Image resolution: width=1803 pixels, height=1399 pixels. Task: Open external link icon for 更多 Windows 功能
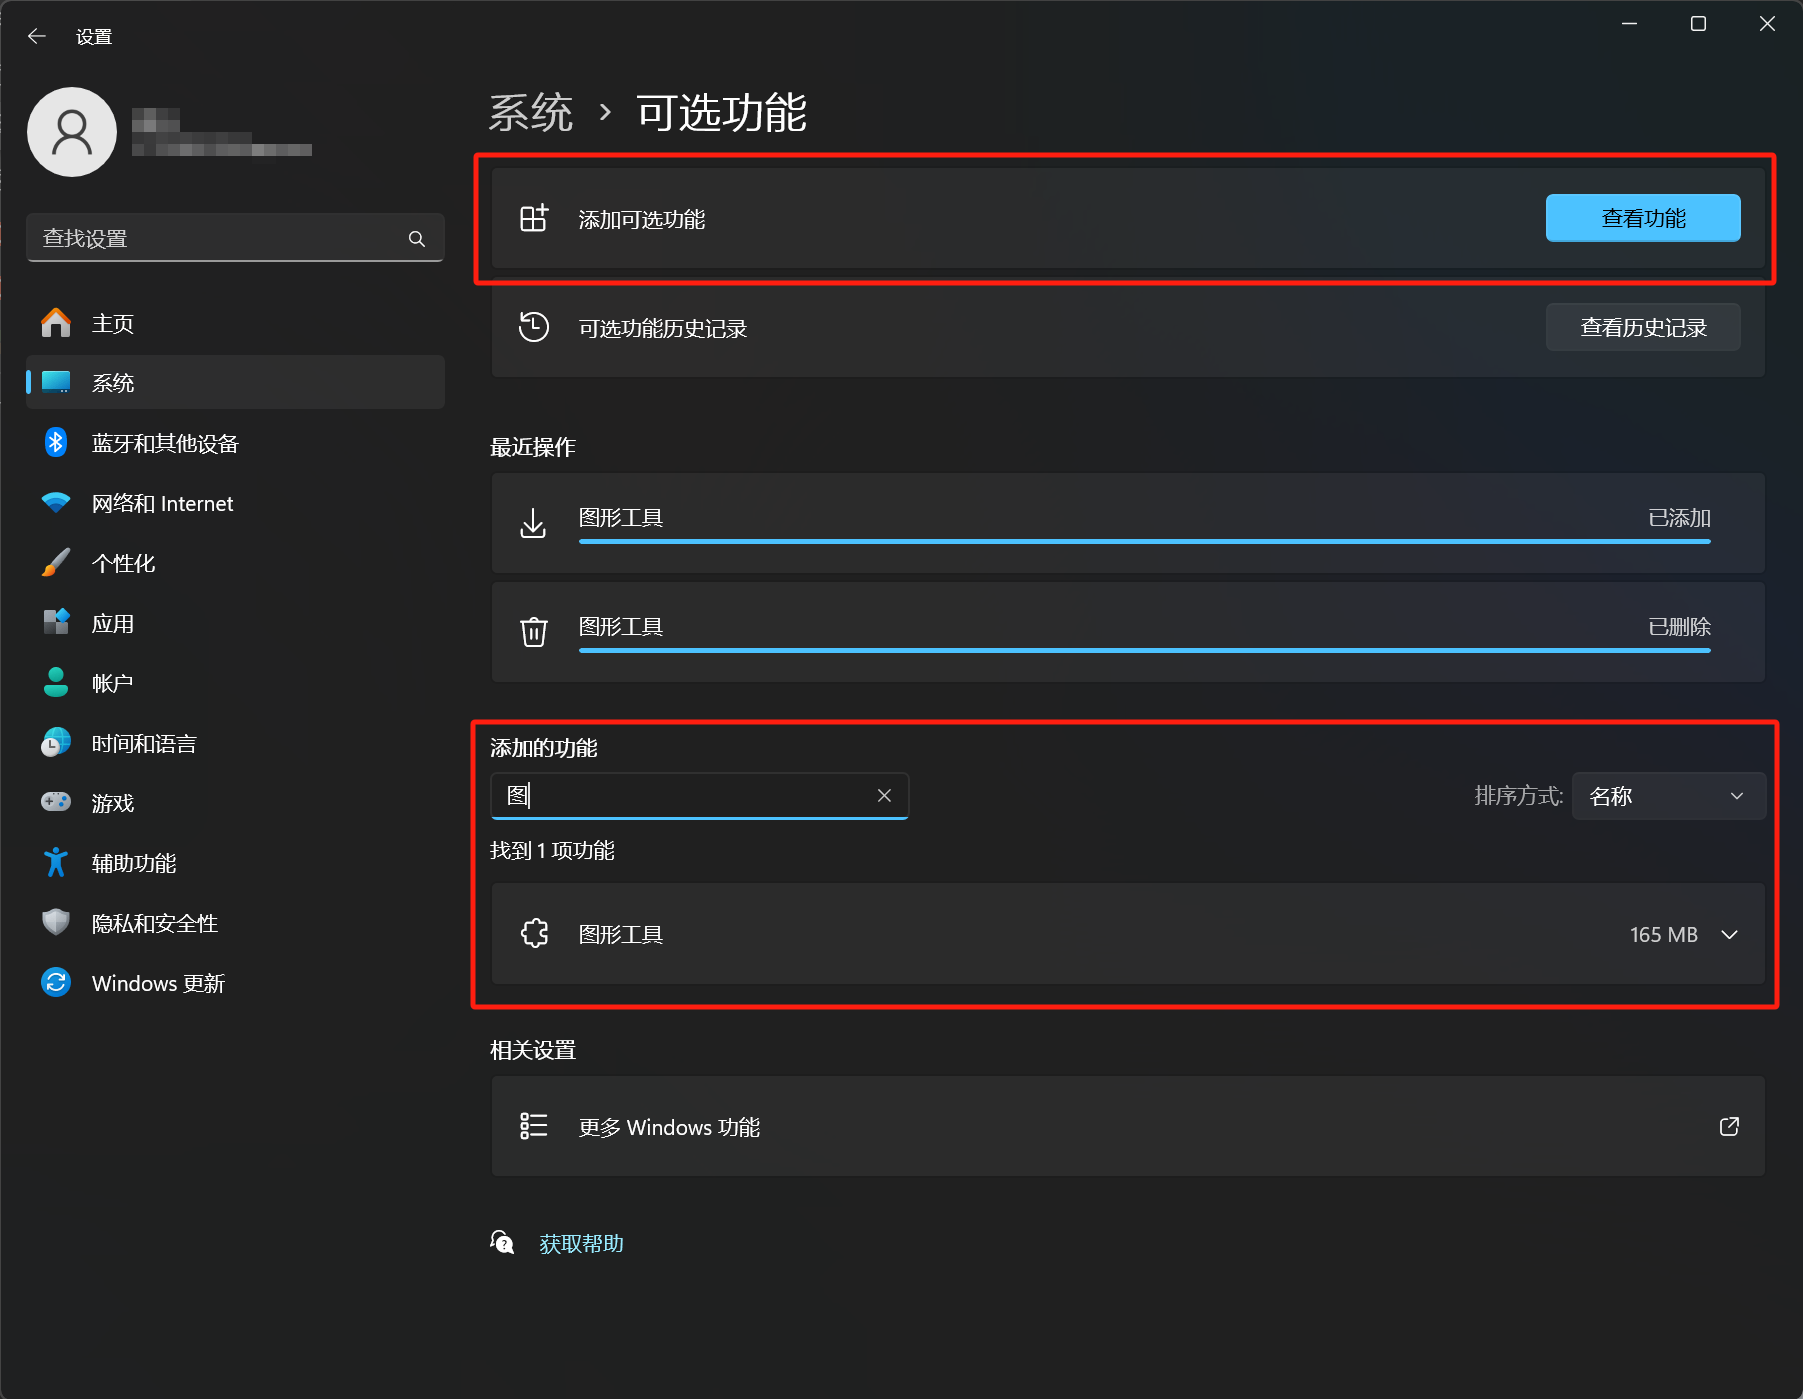(1729, 1126)
